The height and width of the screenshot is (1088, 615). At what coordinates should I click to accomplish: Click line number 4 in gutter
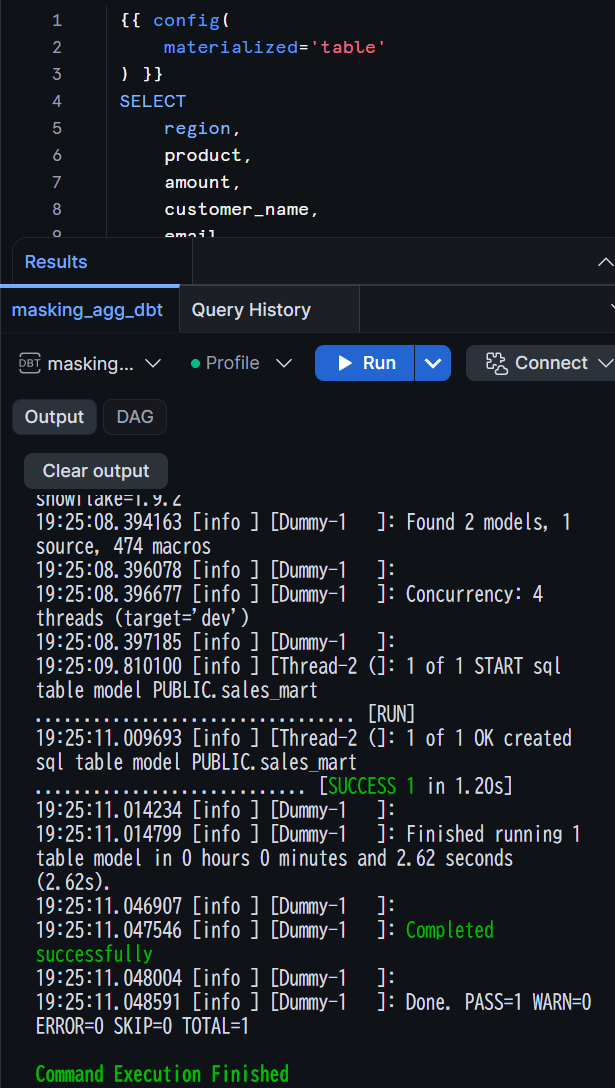click(57, 101)
